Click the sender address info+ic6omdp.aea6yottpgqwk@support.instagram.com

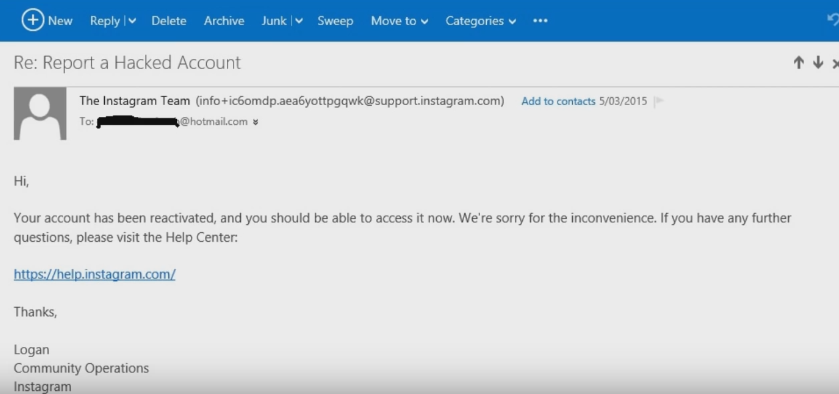click(350, 101)
